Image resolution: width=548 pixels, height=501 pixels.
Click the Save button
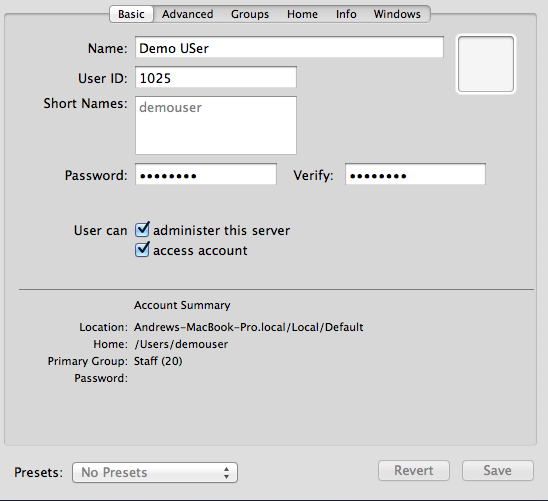tap(498, 470)
